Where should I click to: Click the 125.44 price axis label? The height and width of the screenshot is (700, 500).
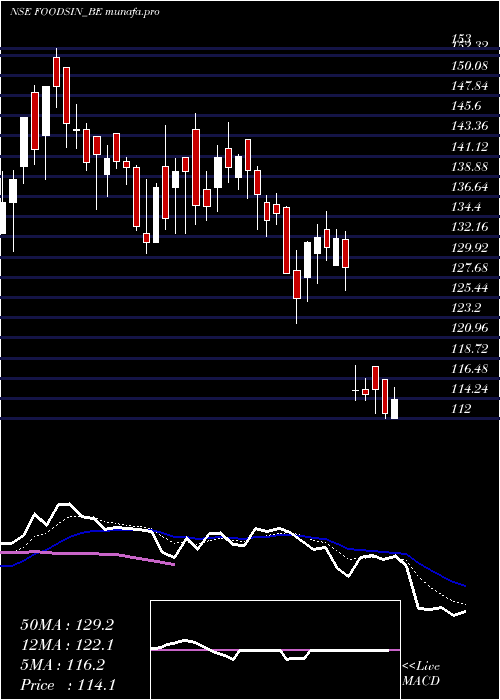pyautogui.click(x=469, y=288)
